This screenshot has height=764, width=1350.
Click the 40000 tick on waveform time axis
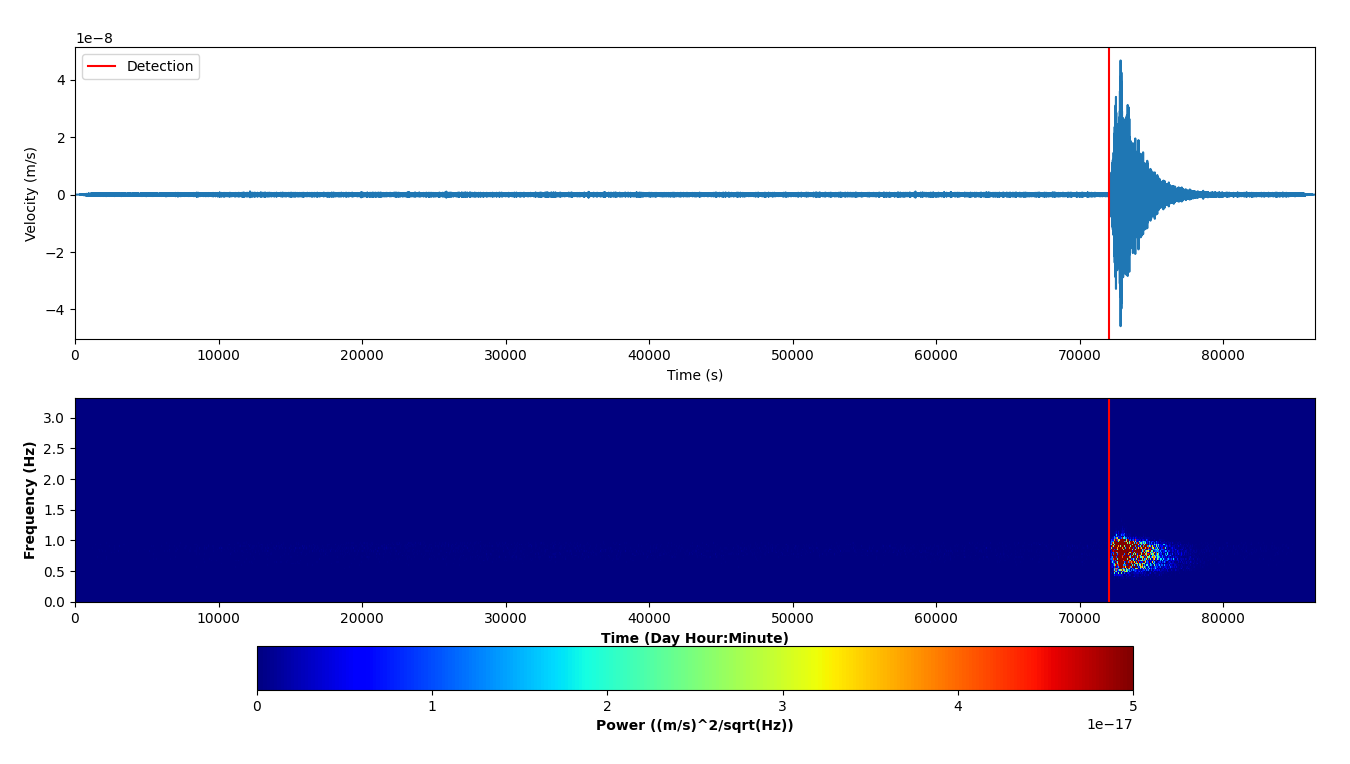point(649,354)
